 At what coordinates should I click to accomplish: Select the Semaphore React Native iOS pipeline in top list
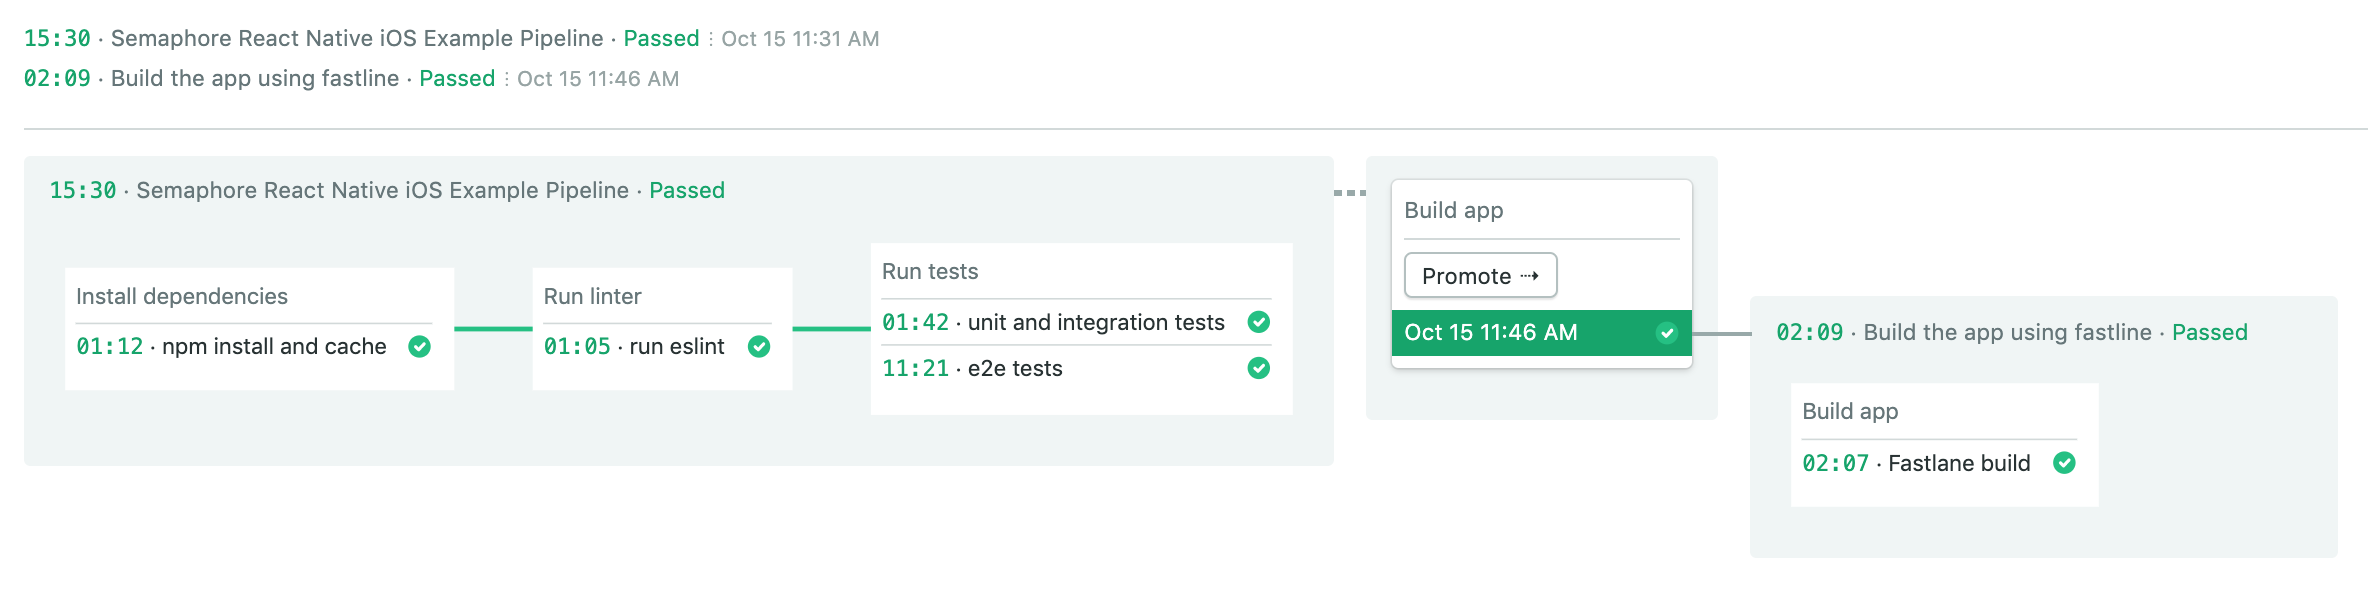point(356,39)
